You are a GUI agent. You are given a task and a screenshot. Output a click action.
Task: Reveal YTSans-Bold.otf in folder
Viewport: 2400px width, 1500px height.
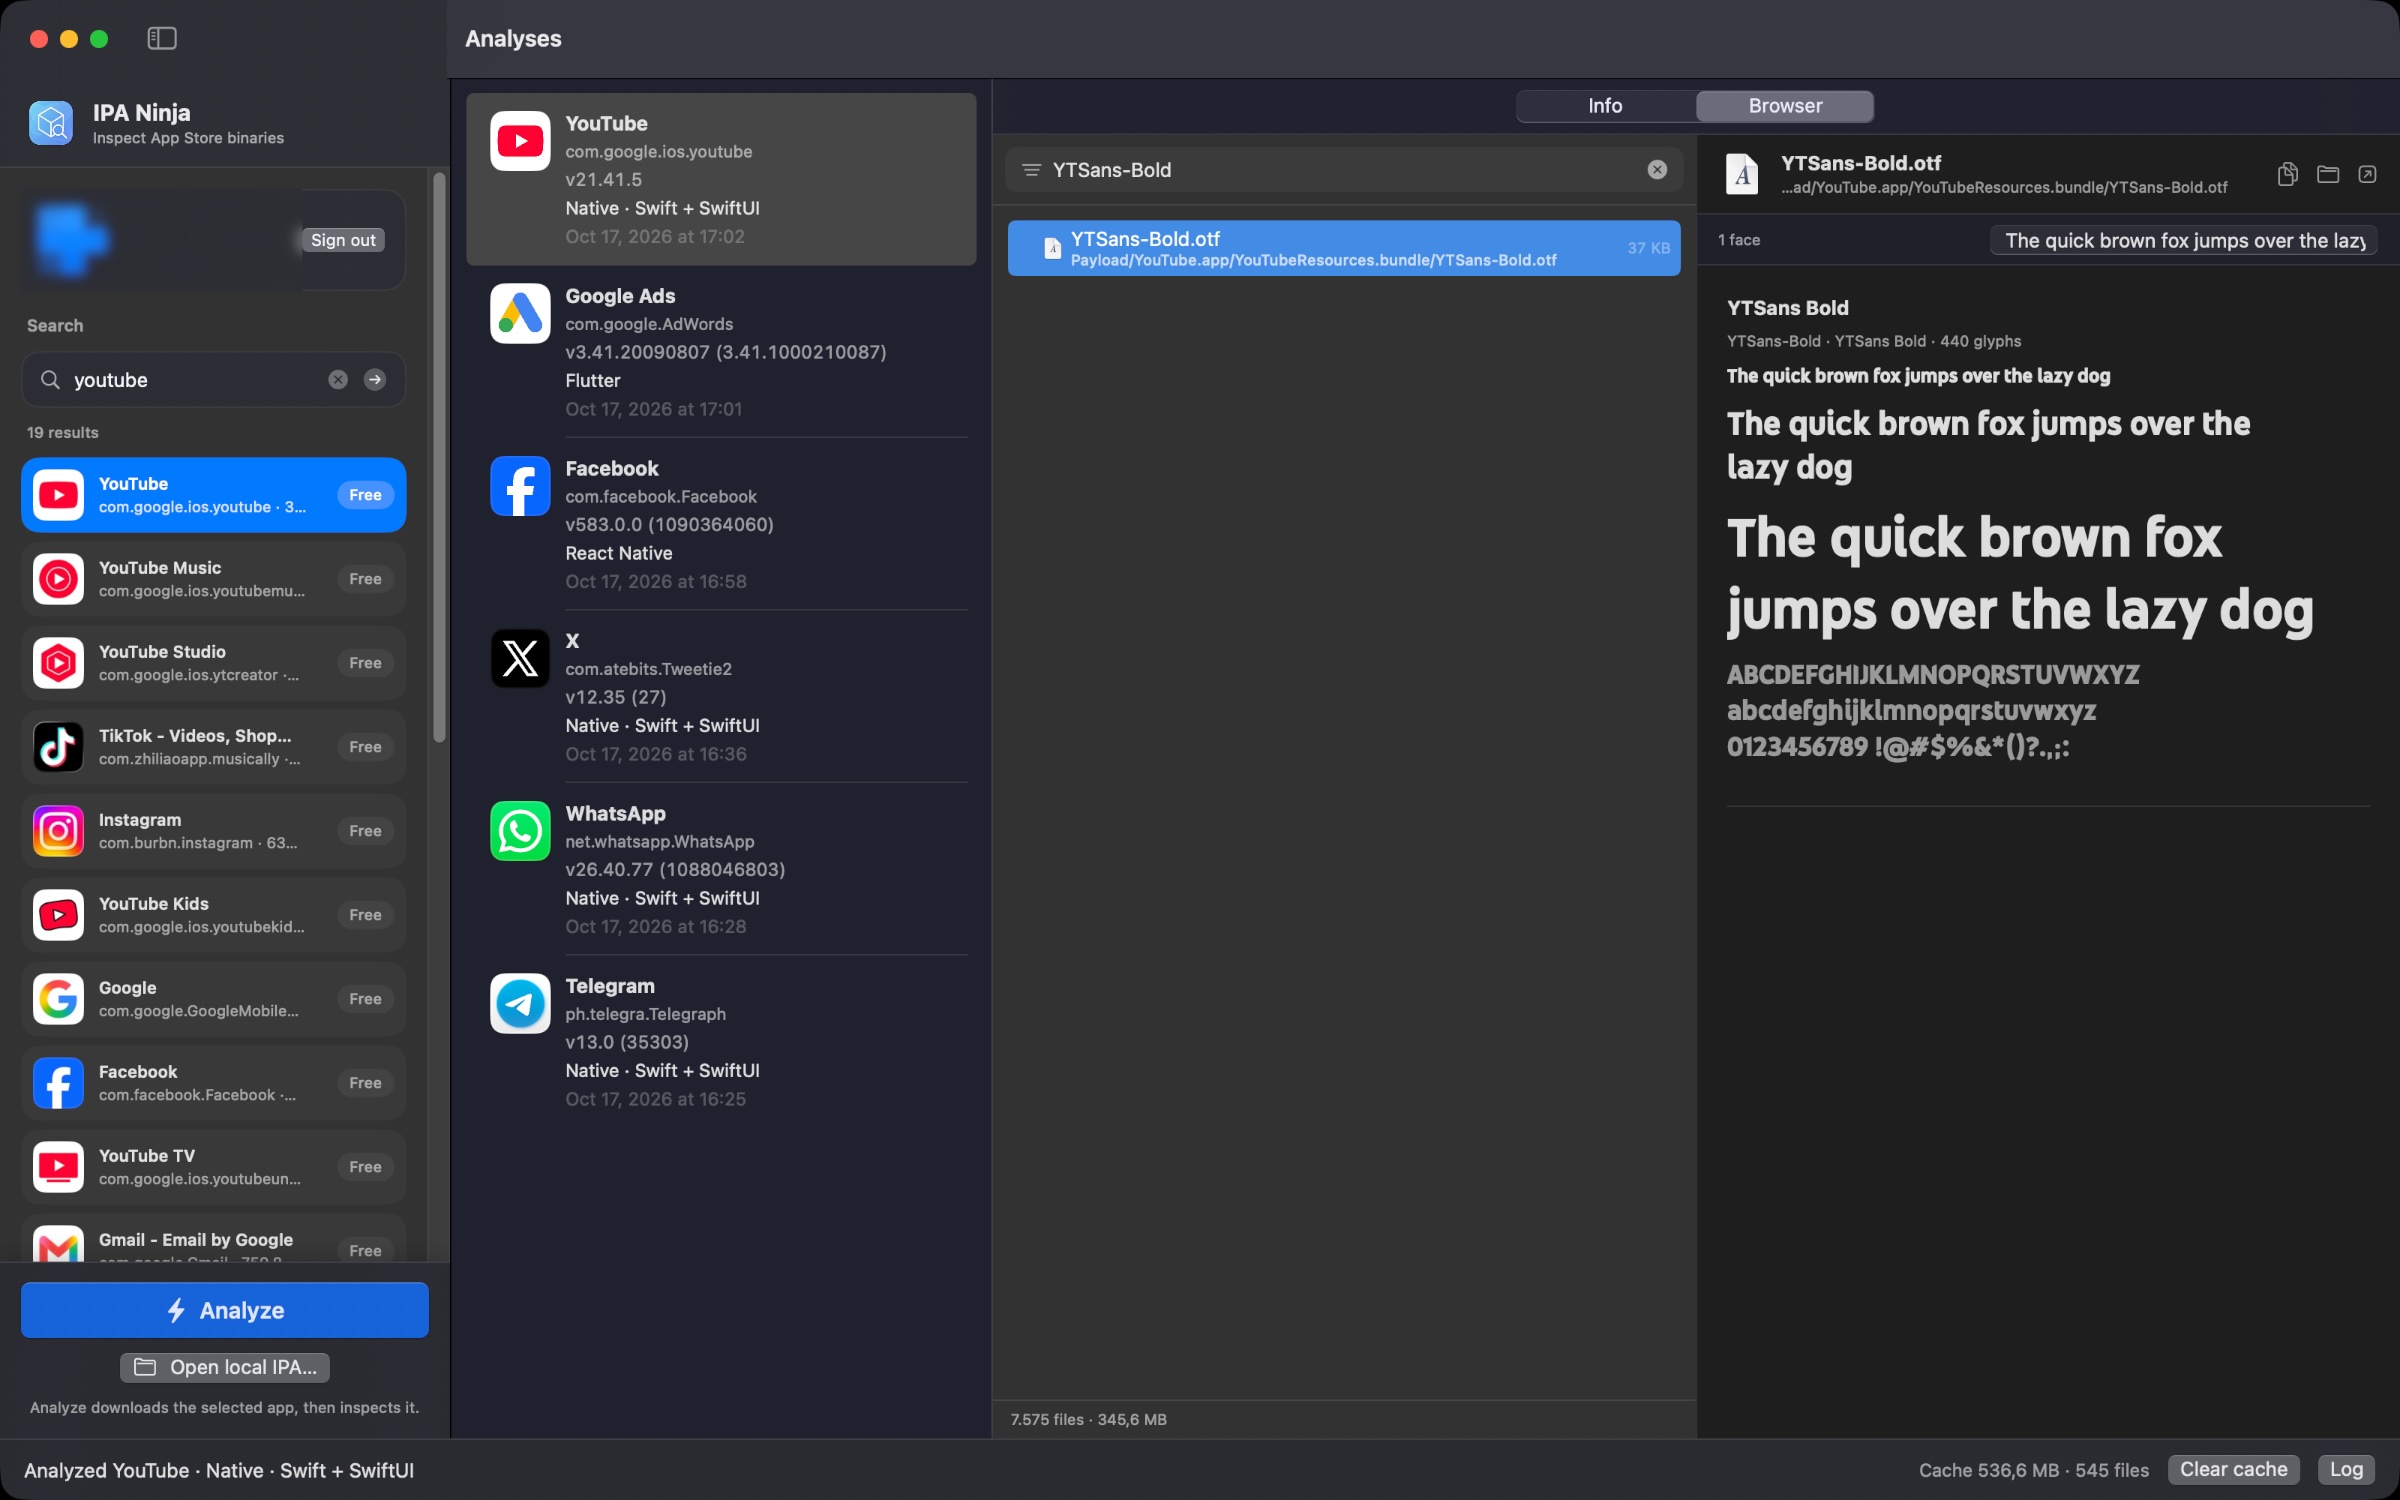[x=2328, y=174]
